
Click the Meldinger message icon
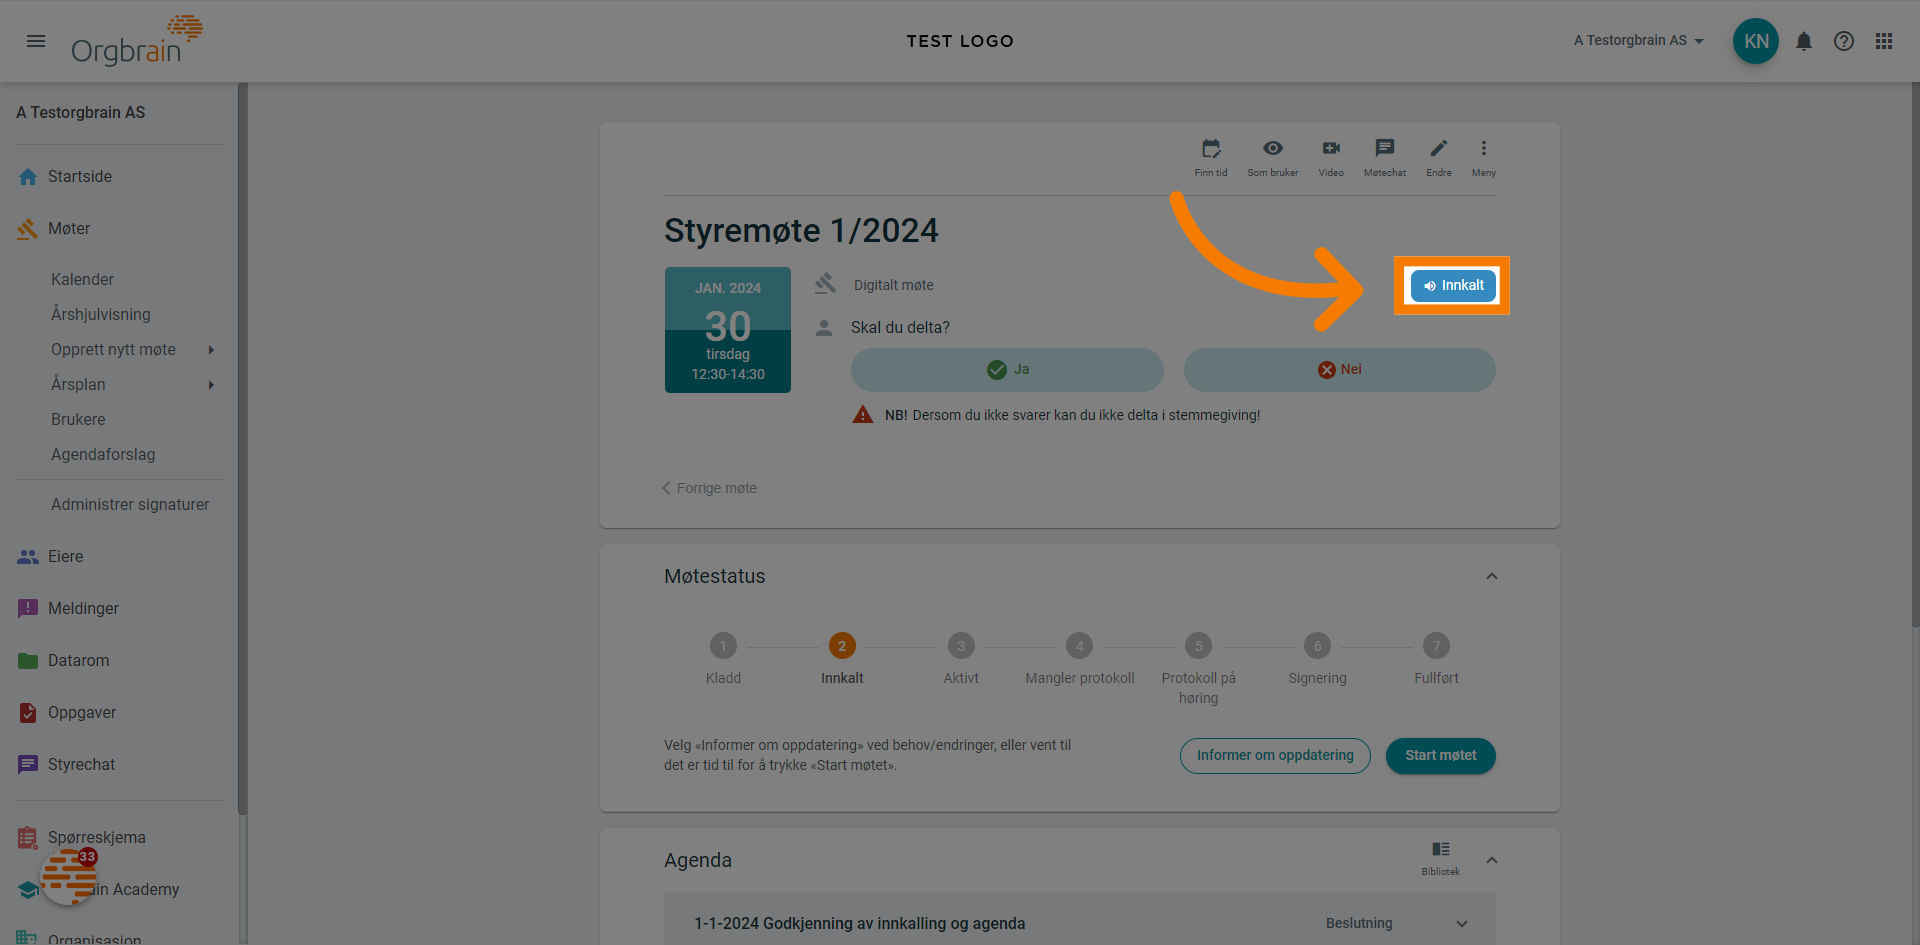(28, 609)
